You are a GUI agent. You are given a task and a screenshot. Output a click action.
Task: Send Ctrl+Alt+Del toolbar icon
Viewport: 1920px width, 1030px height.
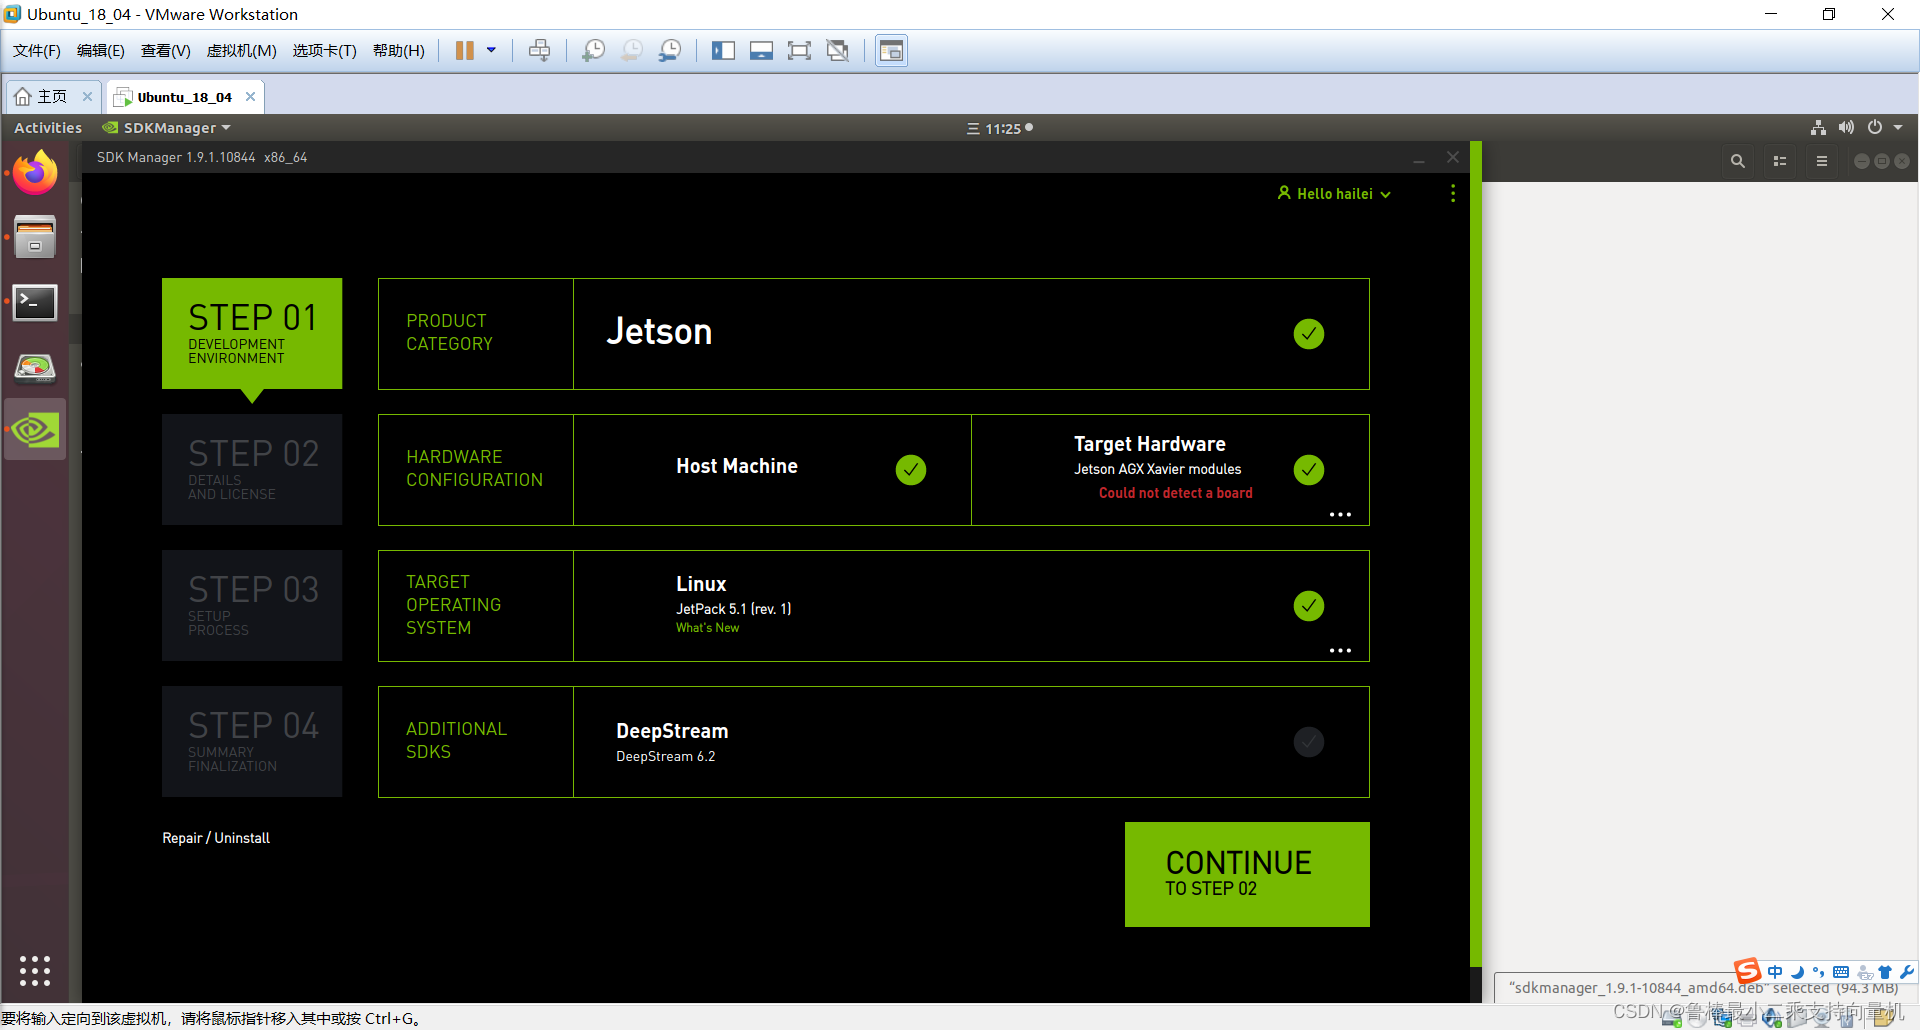click(x=539, y=51)
